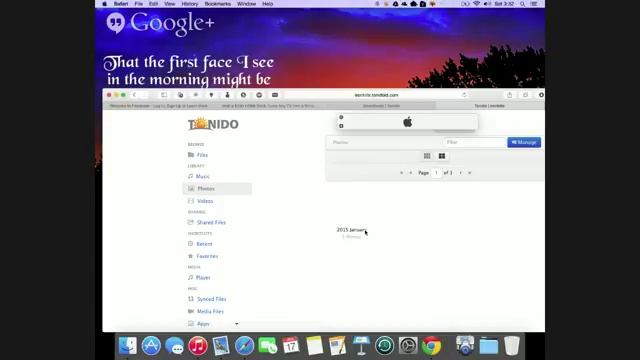This screenshot has height=360, width=640.
Task: Show all tabs in Safari
Action: pyautogui.click(x=525, y=95)
